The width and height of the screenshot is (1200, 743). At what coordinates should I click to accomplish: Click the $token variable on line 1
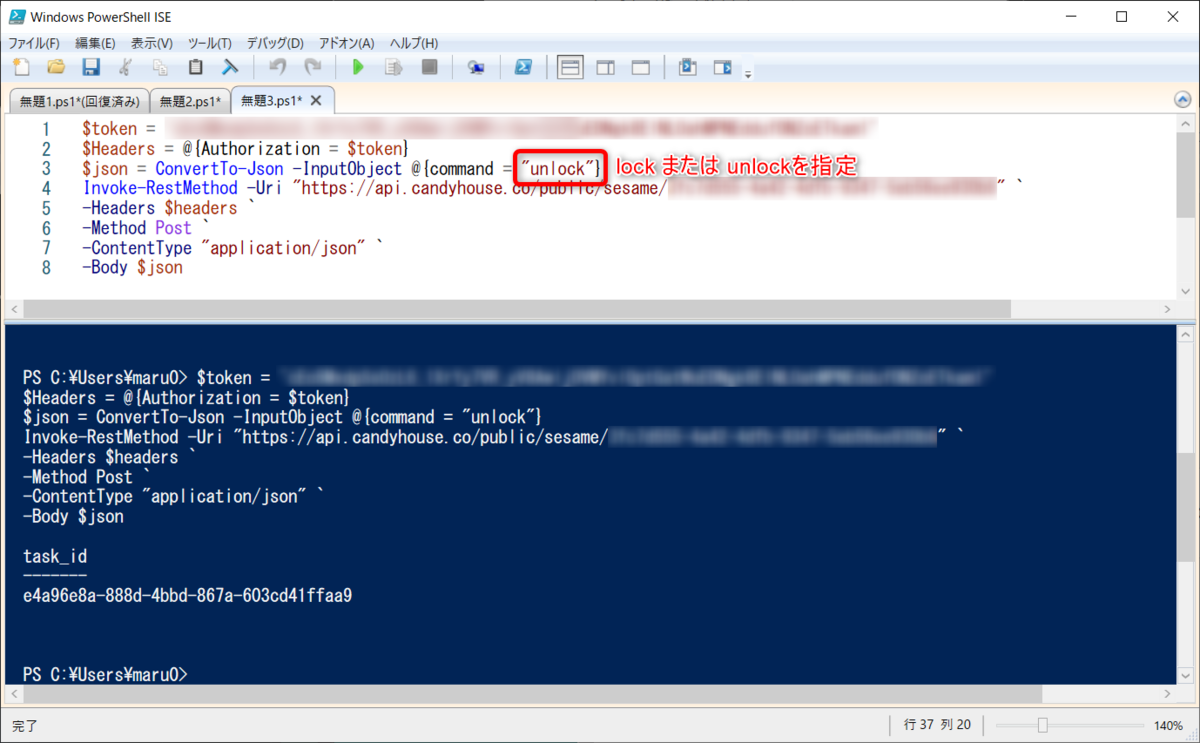tap(112, 129)
